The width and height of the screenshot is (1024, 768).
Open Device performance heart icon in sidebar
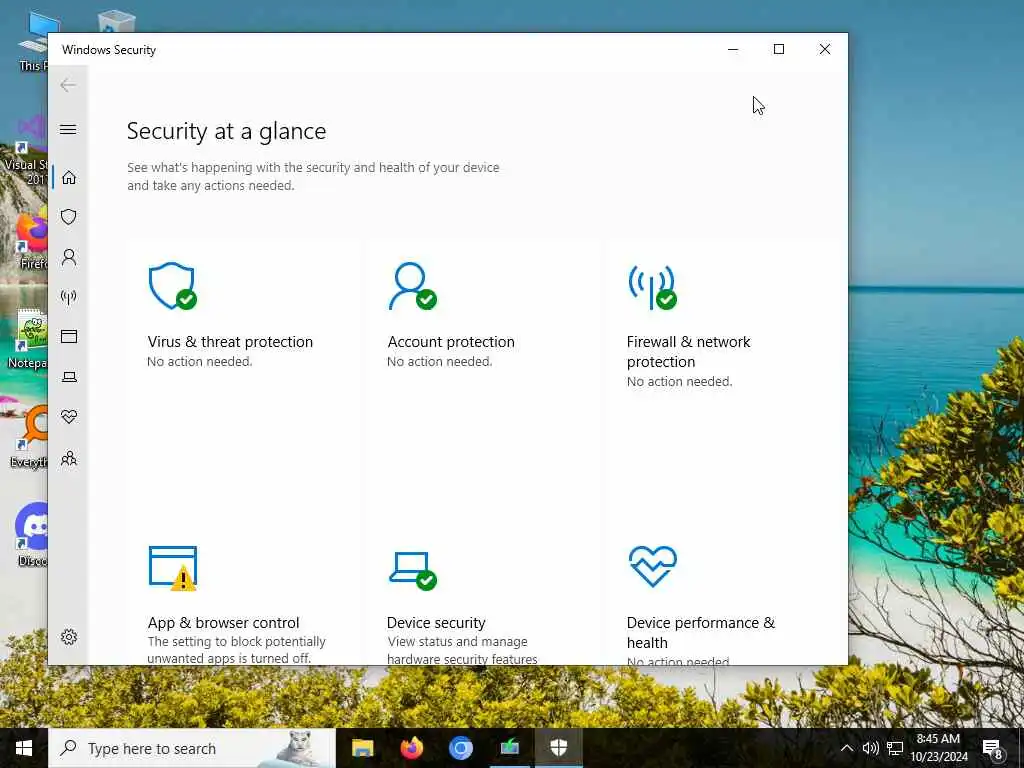pyautogui.click(x=69, y=417)
